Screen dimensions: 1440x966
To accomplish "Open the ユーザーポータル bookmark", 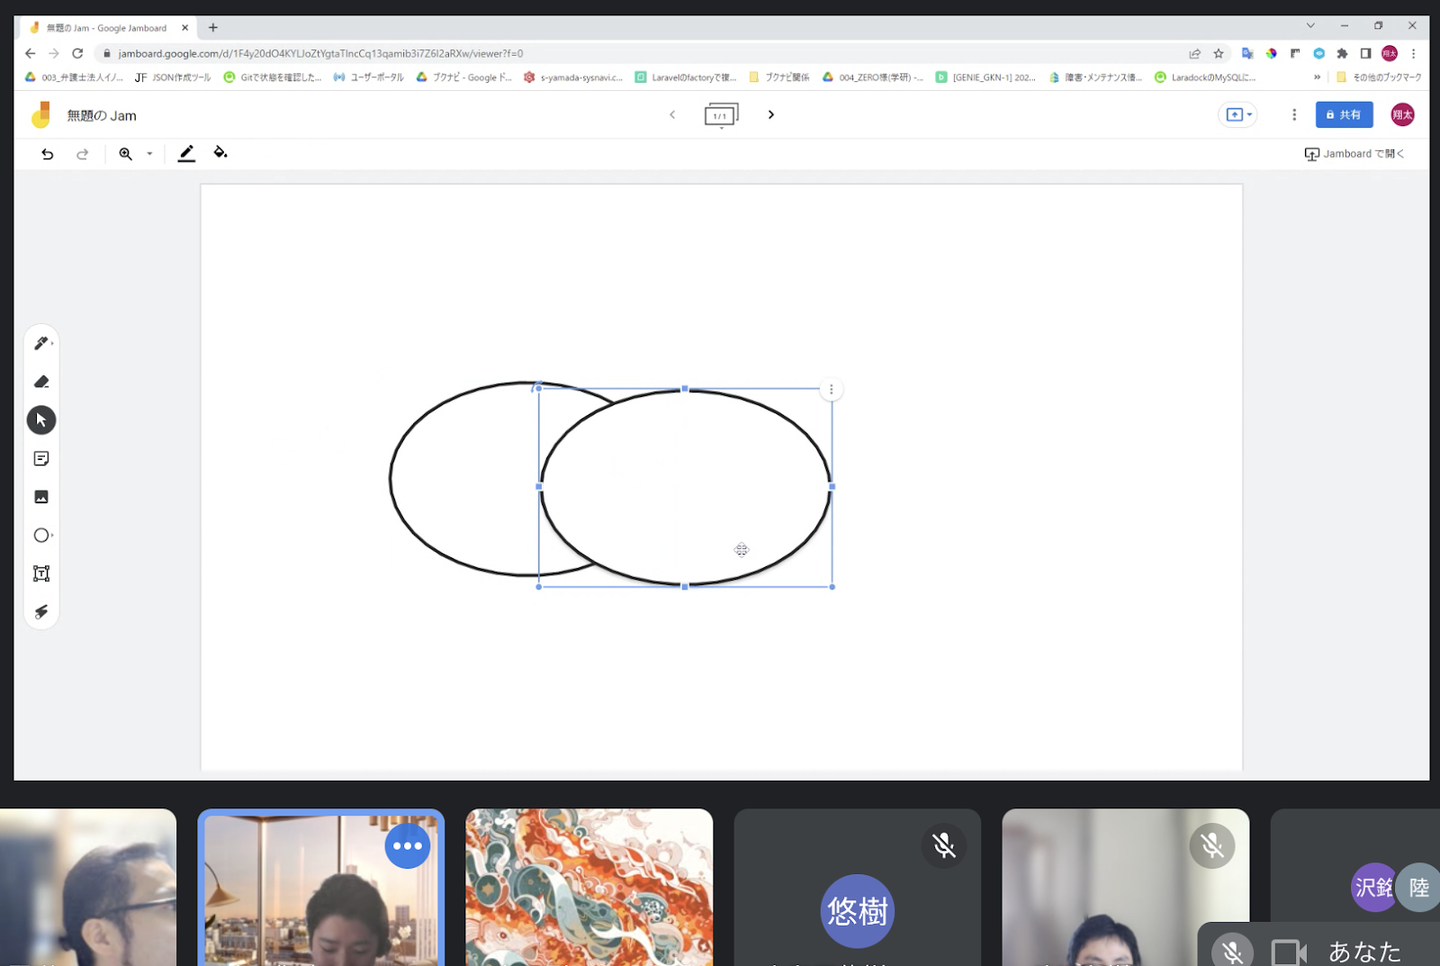I will tap(368, 77).
